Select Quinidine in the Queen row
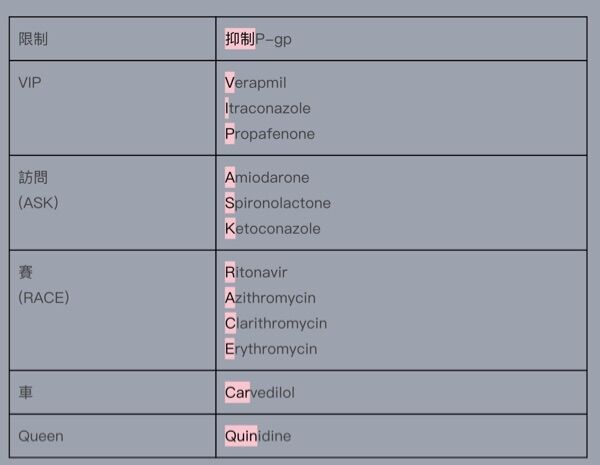 pos(258,436)
